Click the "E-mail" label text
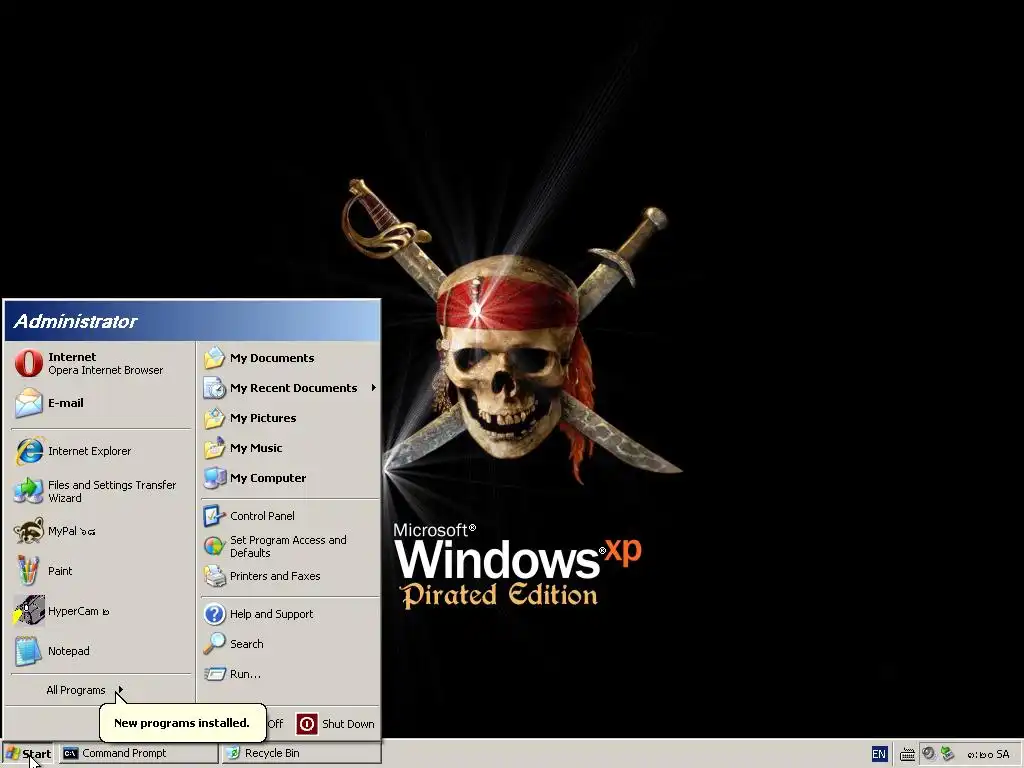Screen dimensions: 1024x768 pyautogui.click(x=66, y=403)
